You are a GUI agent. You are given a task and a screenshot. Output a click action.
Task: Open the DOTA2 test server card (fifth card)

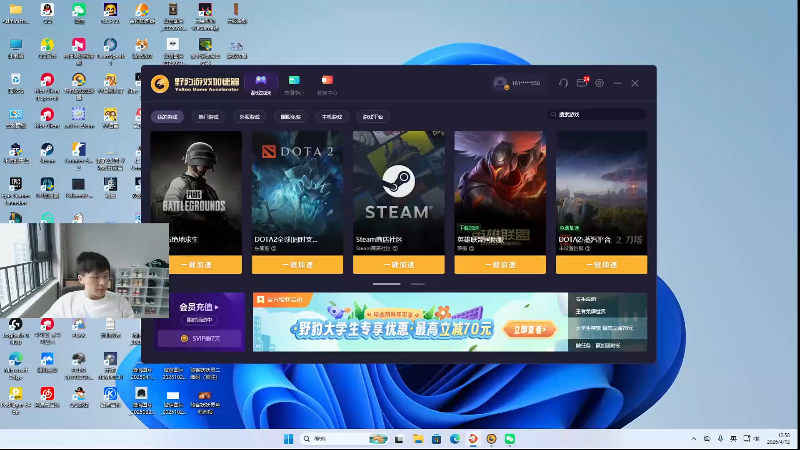tap(602, 193)
